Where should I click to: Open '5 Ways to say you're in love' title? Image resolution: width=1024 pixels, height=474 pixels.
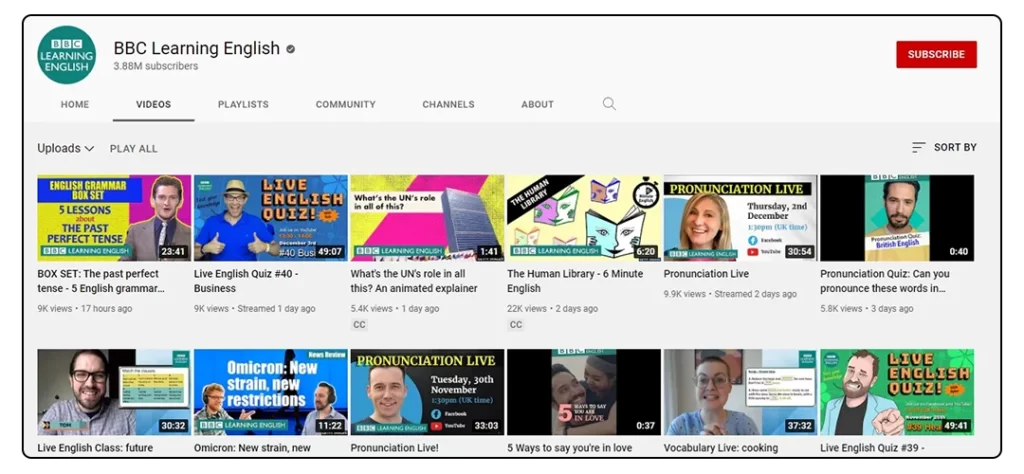569,448
